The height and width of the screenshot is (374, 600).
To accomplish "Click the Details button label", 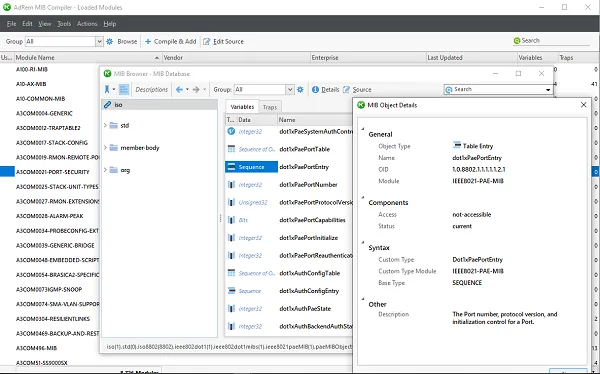I will tap(330, 90).
